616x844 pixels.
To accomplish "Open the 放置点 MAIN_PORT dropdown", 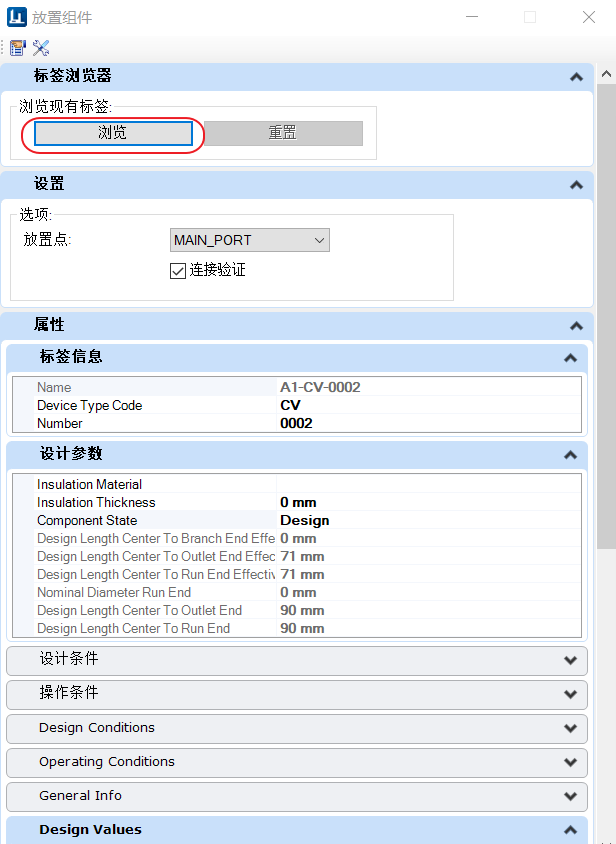I will click(x=250, y=240).
